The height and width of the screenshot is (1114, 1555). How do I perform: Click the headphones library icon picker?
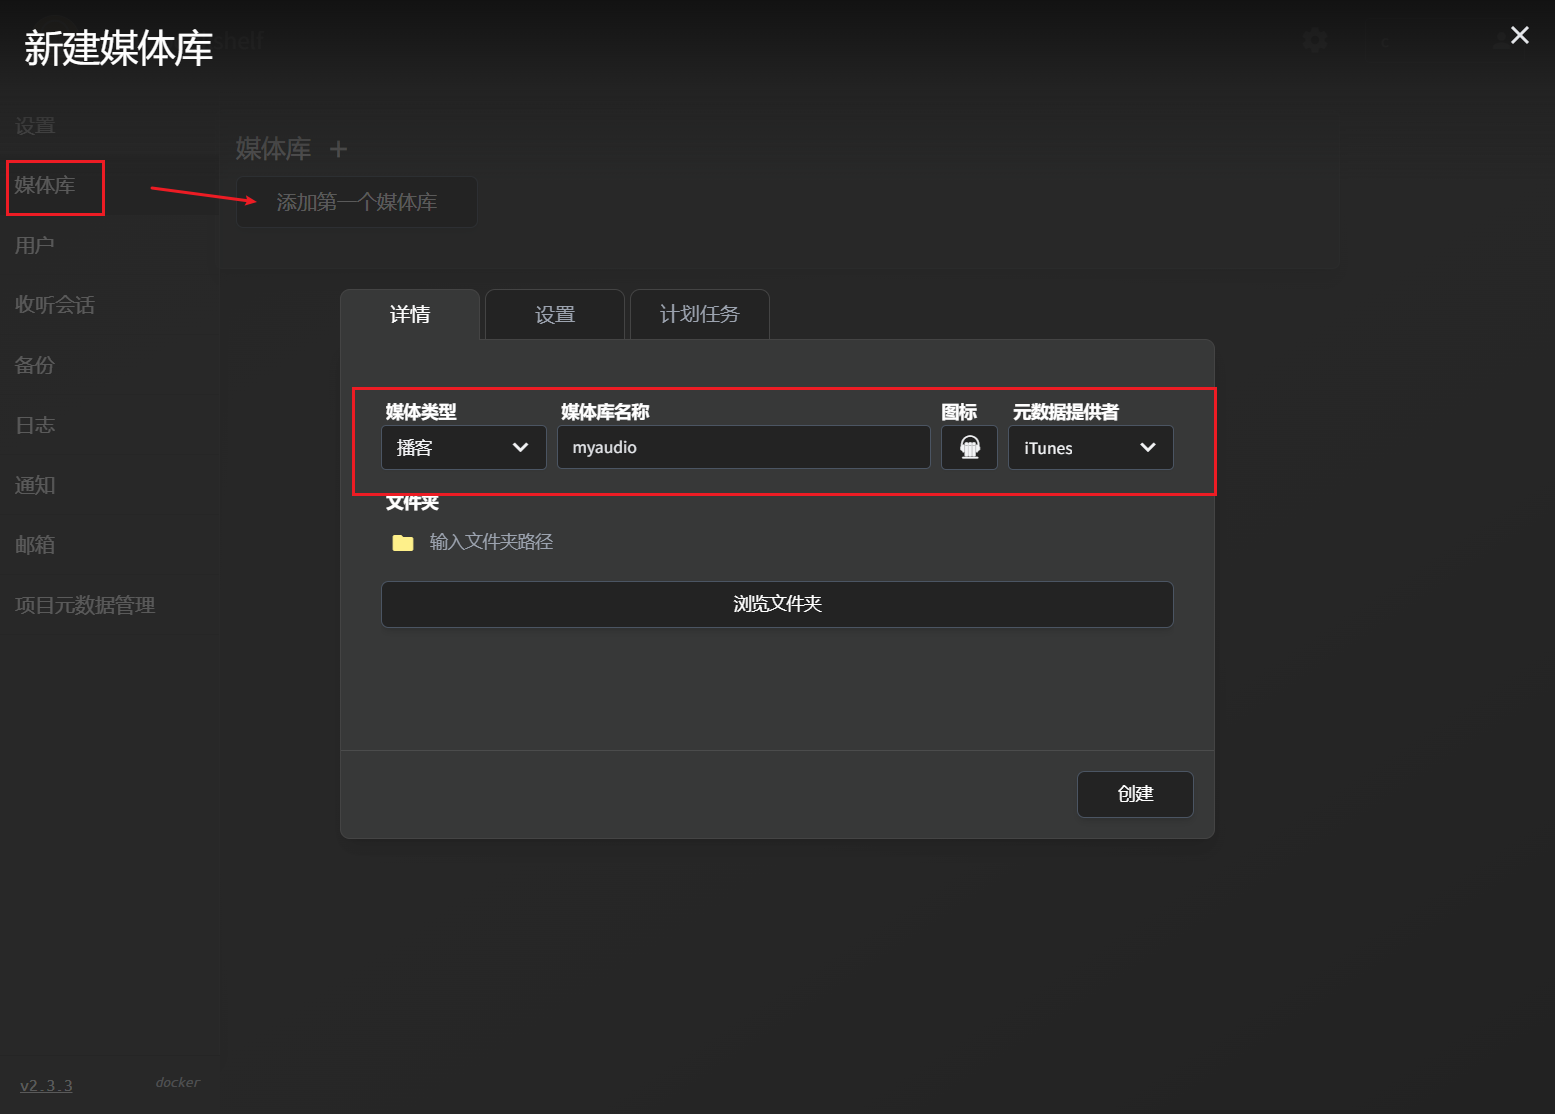[969, 447]
